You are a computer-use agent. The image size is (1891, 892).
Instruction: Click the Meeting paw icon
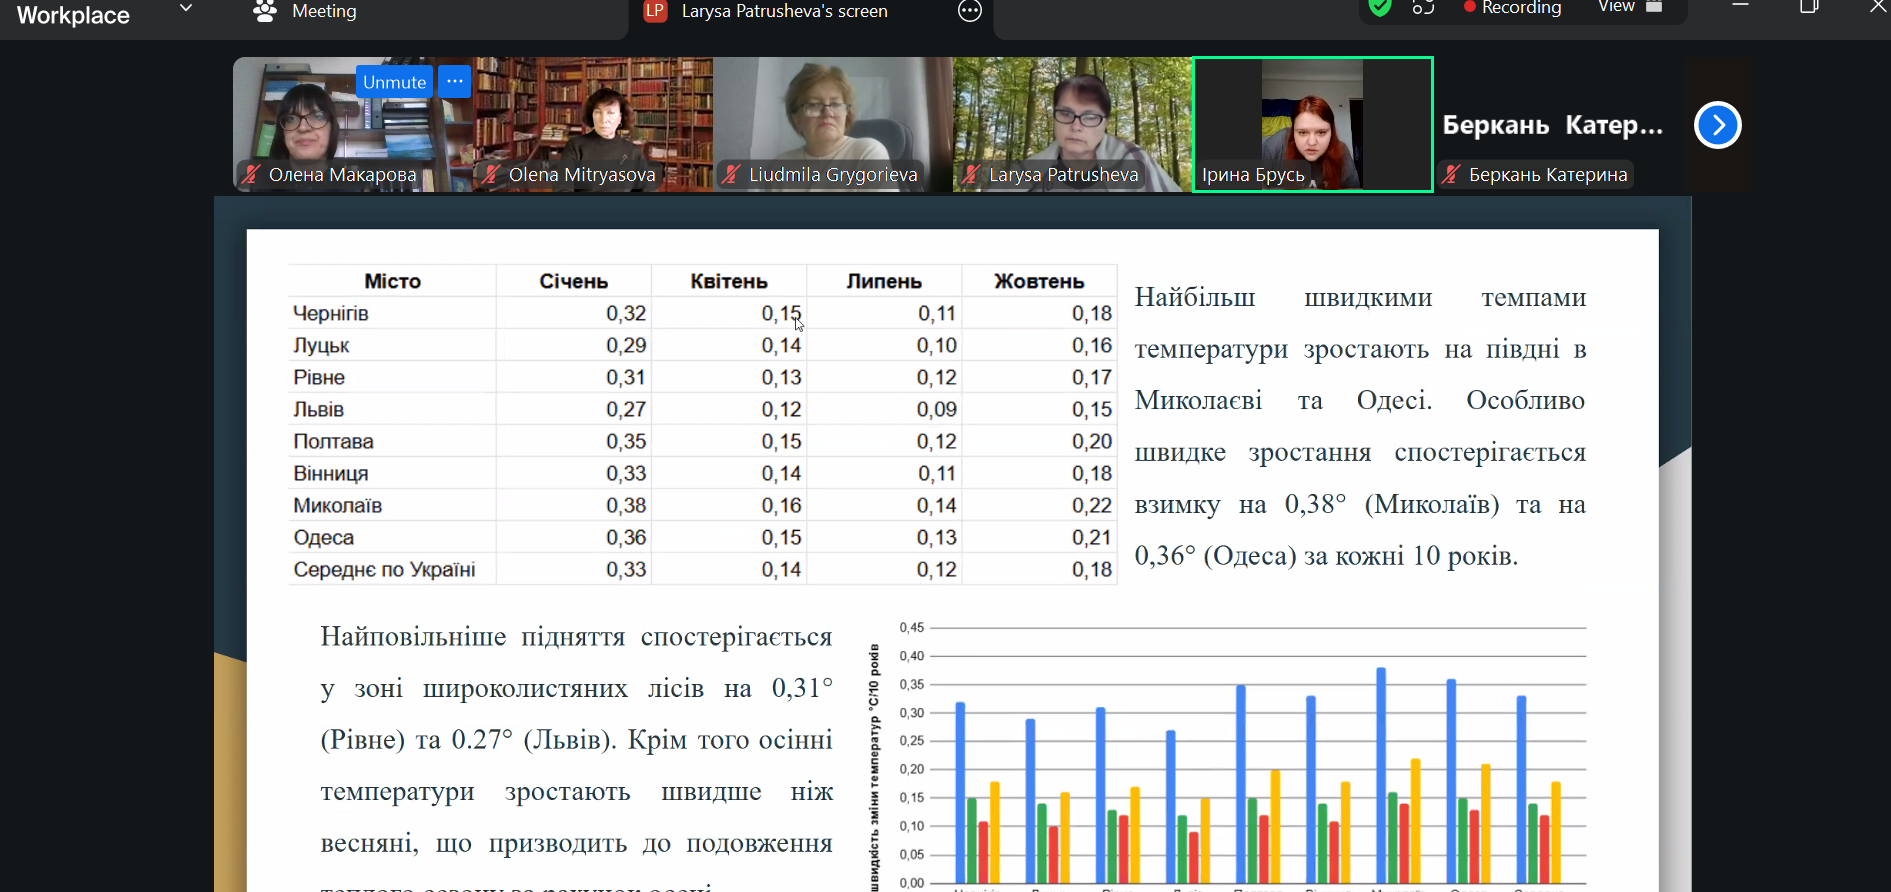[265, 11]
